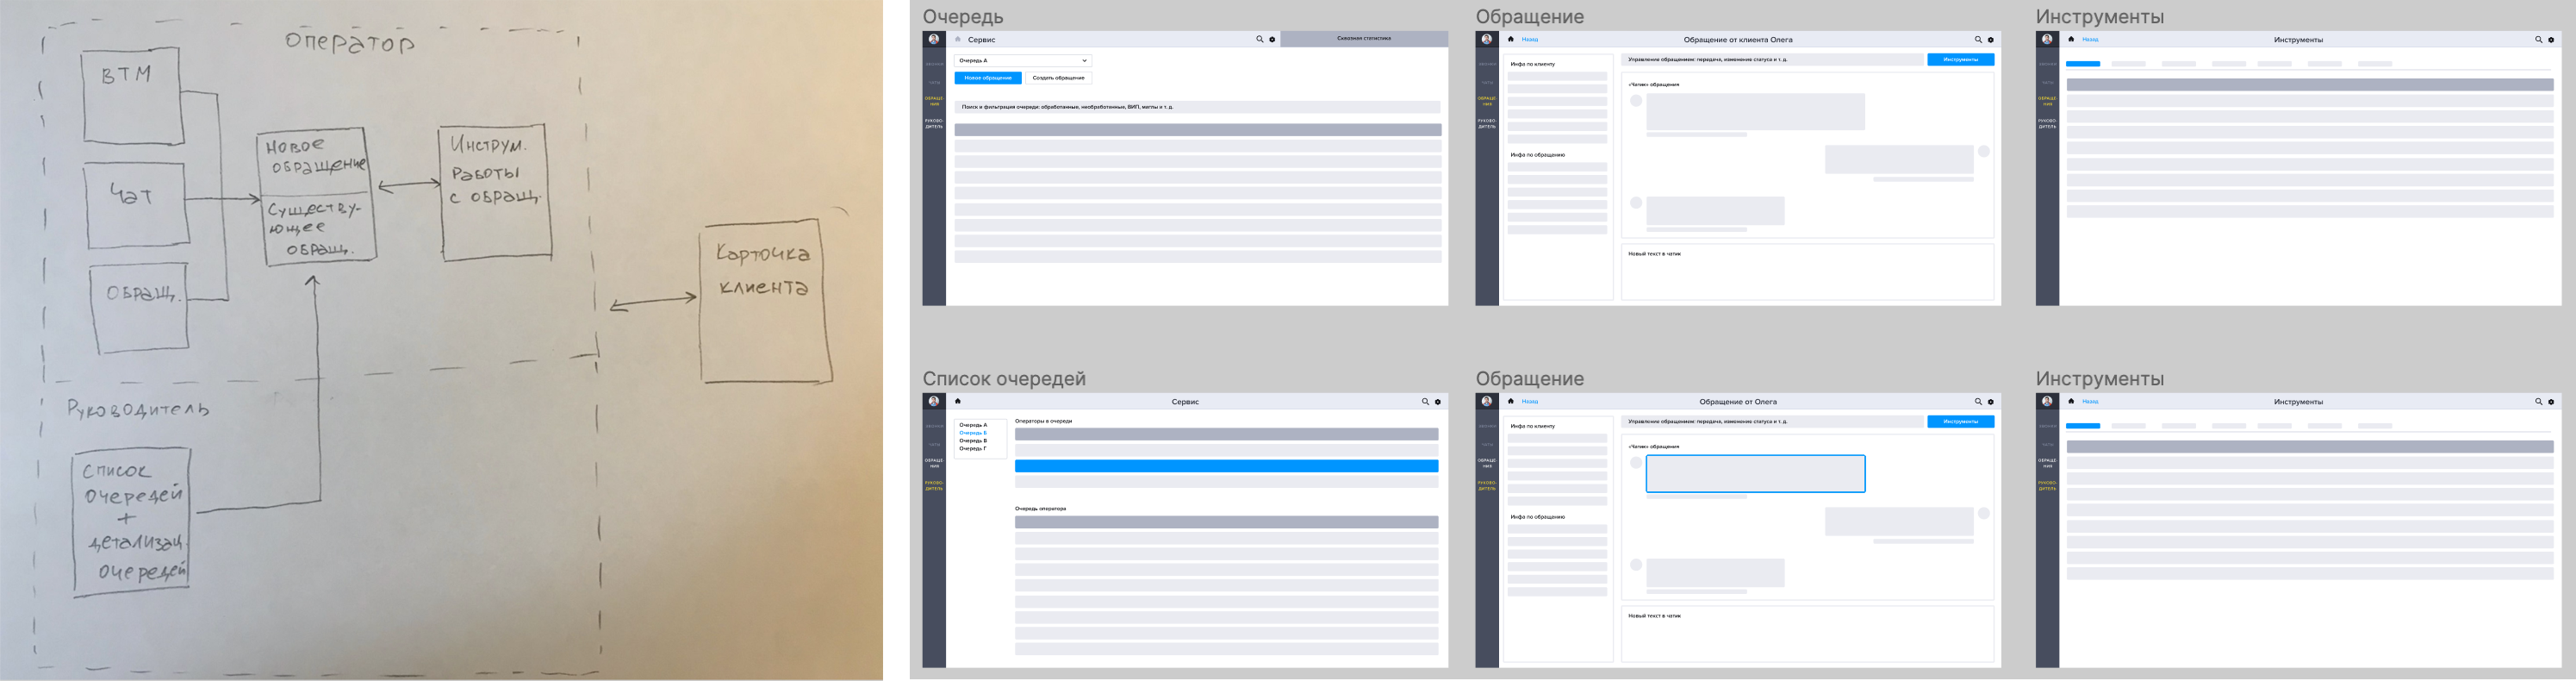The image size is (2576, 681).
Task: Select Очередь Г in the Список очередей list
Action: pos(973,449)
